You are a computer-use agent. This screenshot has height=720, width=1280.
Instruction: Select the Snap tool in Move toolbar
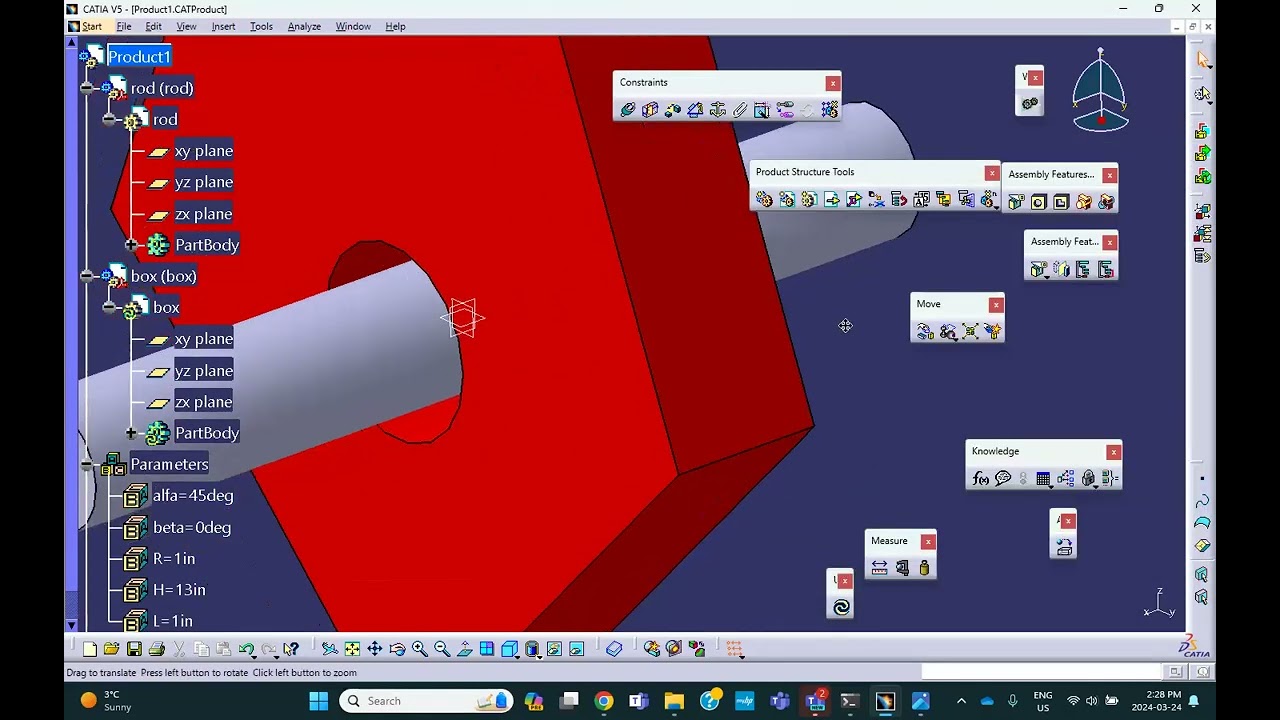point(948,332)
